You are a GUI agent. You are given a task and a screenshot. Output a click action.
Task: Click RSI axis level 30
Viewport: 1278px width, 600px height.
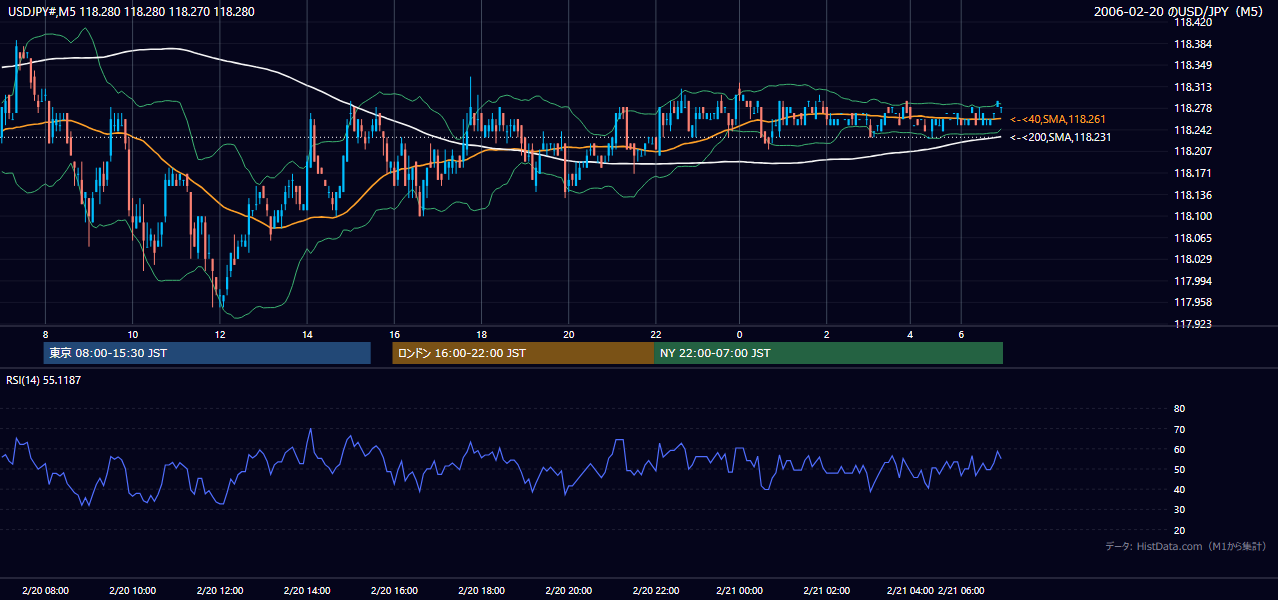[x=1179, y=510]
